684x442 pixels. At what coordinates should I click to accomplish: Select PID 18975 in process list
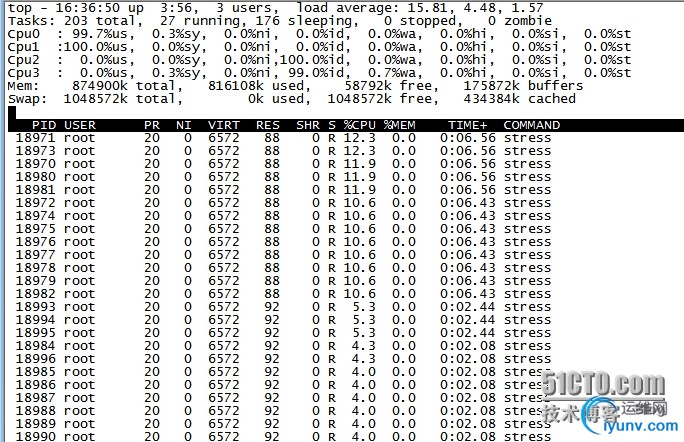36,229
